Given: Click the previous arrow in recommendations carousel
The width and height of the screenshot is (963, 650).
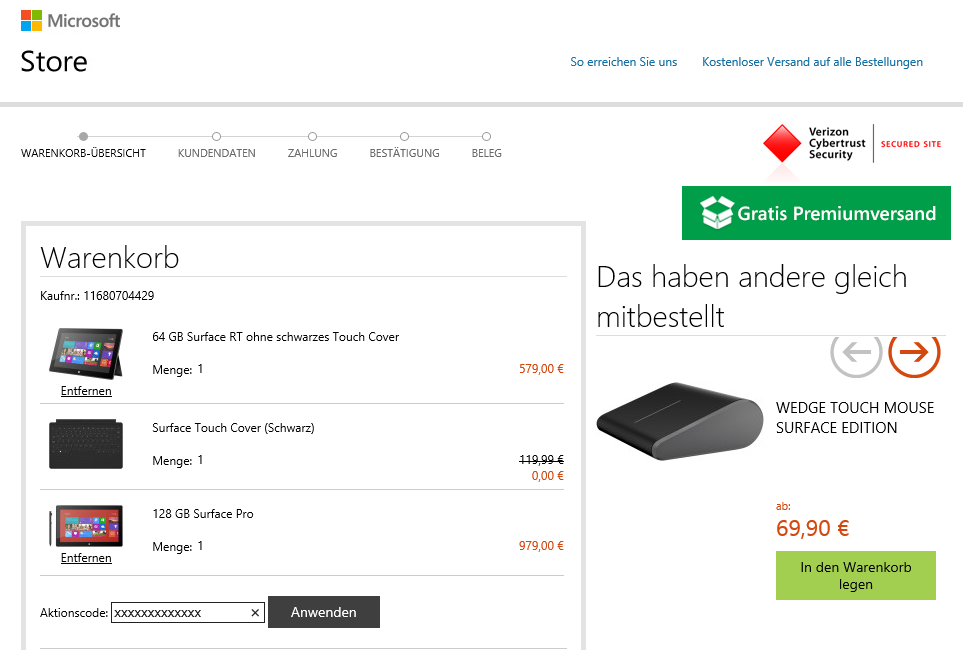Looking at the screenshot, I should (857, 352).
